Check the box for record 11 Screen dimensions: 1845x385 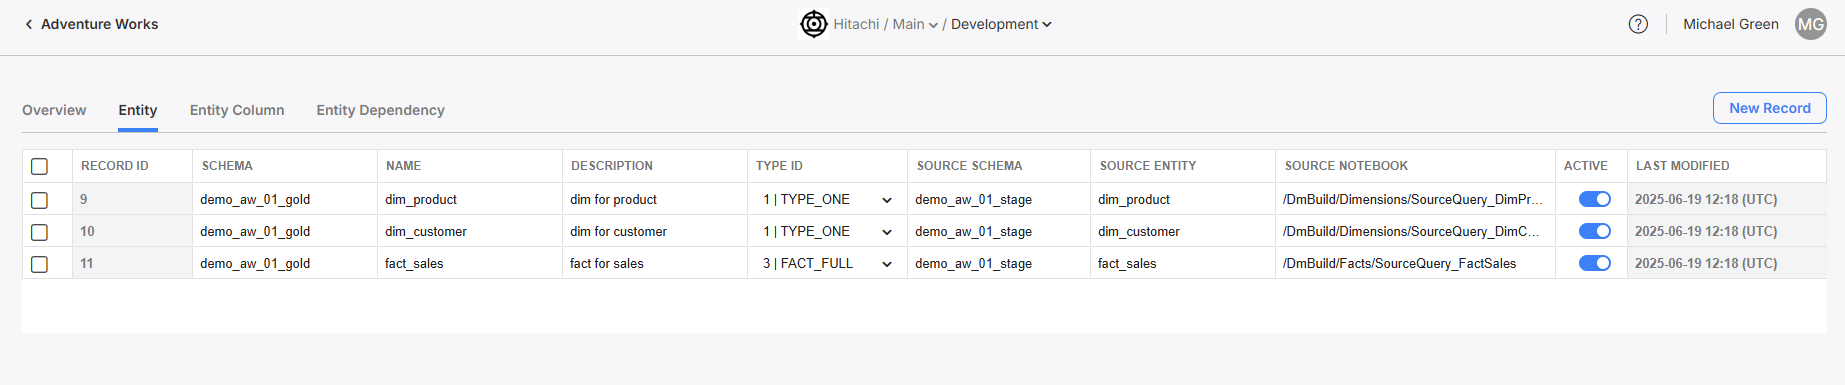click(40, 264)
